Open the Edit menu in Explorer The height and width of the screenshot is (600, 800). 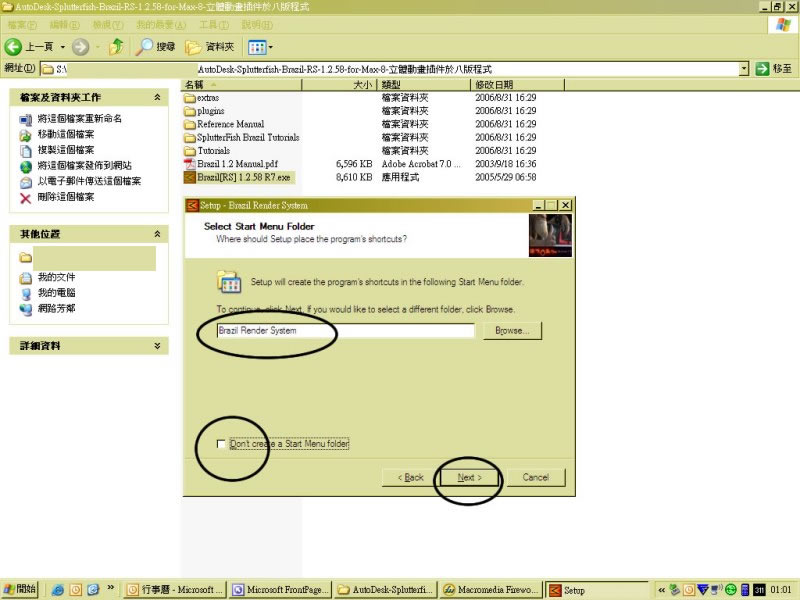click(64, 24)
